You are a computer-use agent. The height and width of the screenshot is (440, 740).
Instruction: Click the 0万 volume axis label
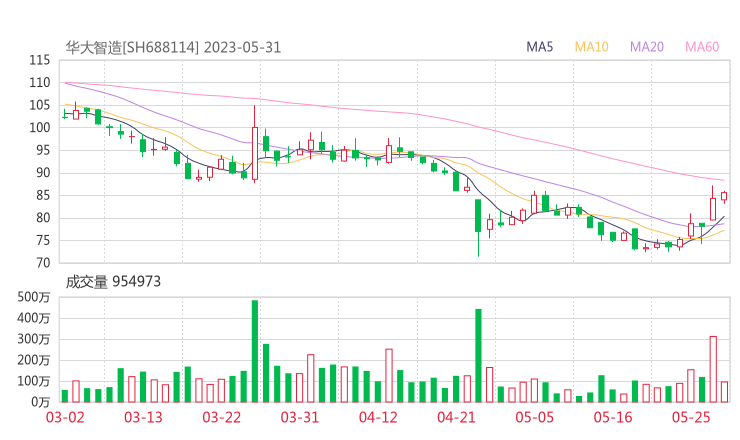41,402
